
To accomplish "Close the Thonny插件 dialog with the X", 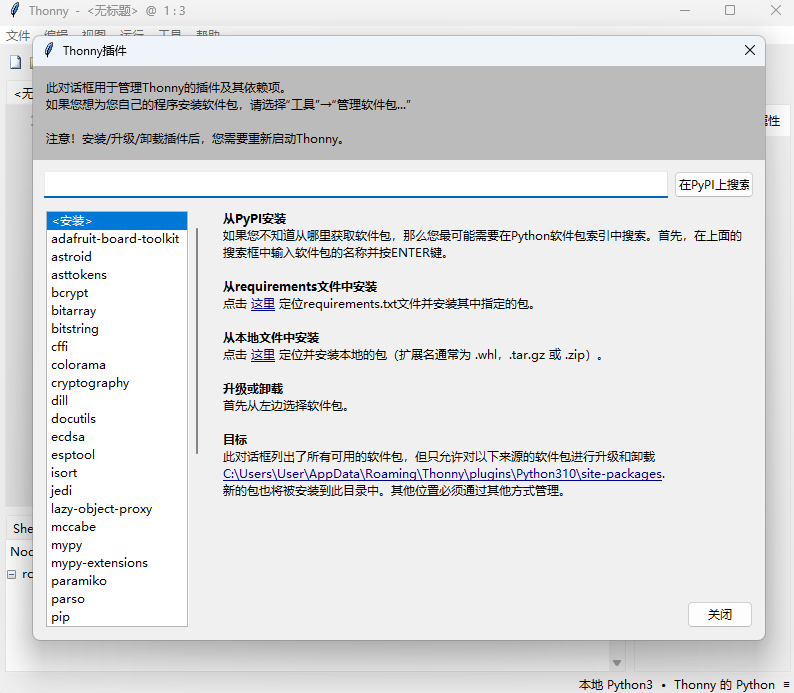I will [x=750, y=50].
